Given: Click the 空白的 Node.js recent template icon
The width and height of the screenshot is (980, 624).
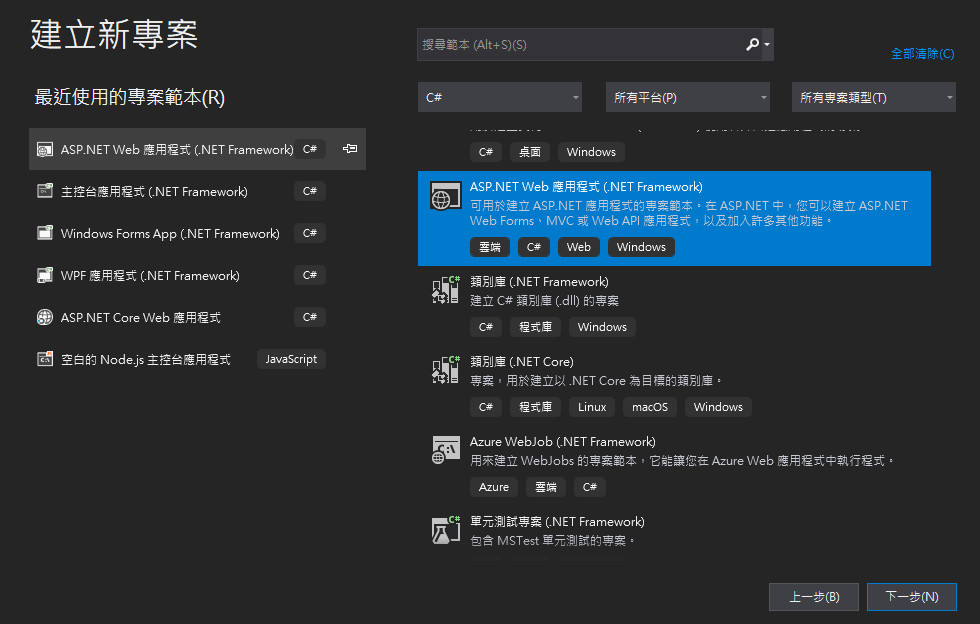Looking at the screenshot, I should (x=44, y=359).
